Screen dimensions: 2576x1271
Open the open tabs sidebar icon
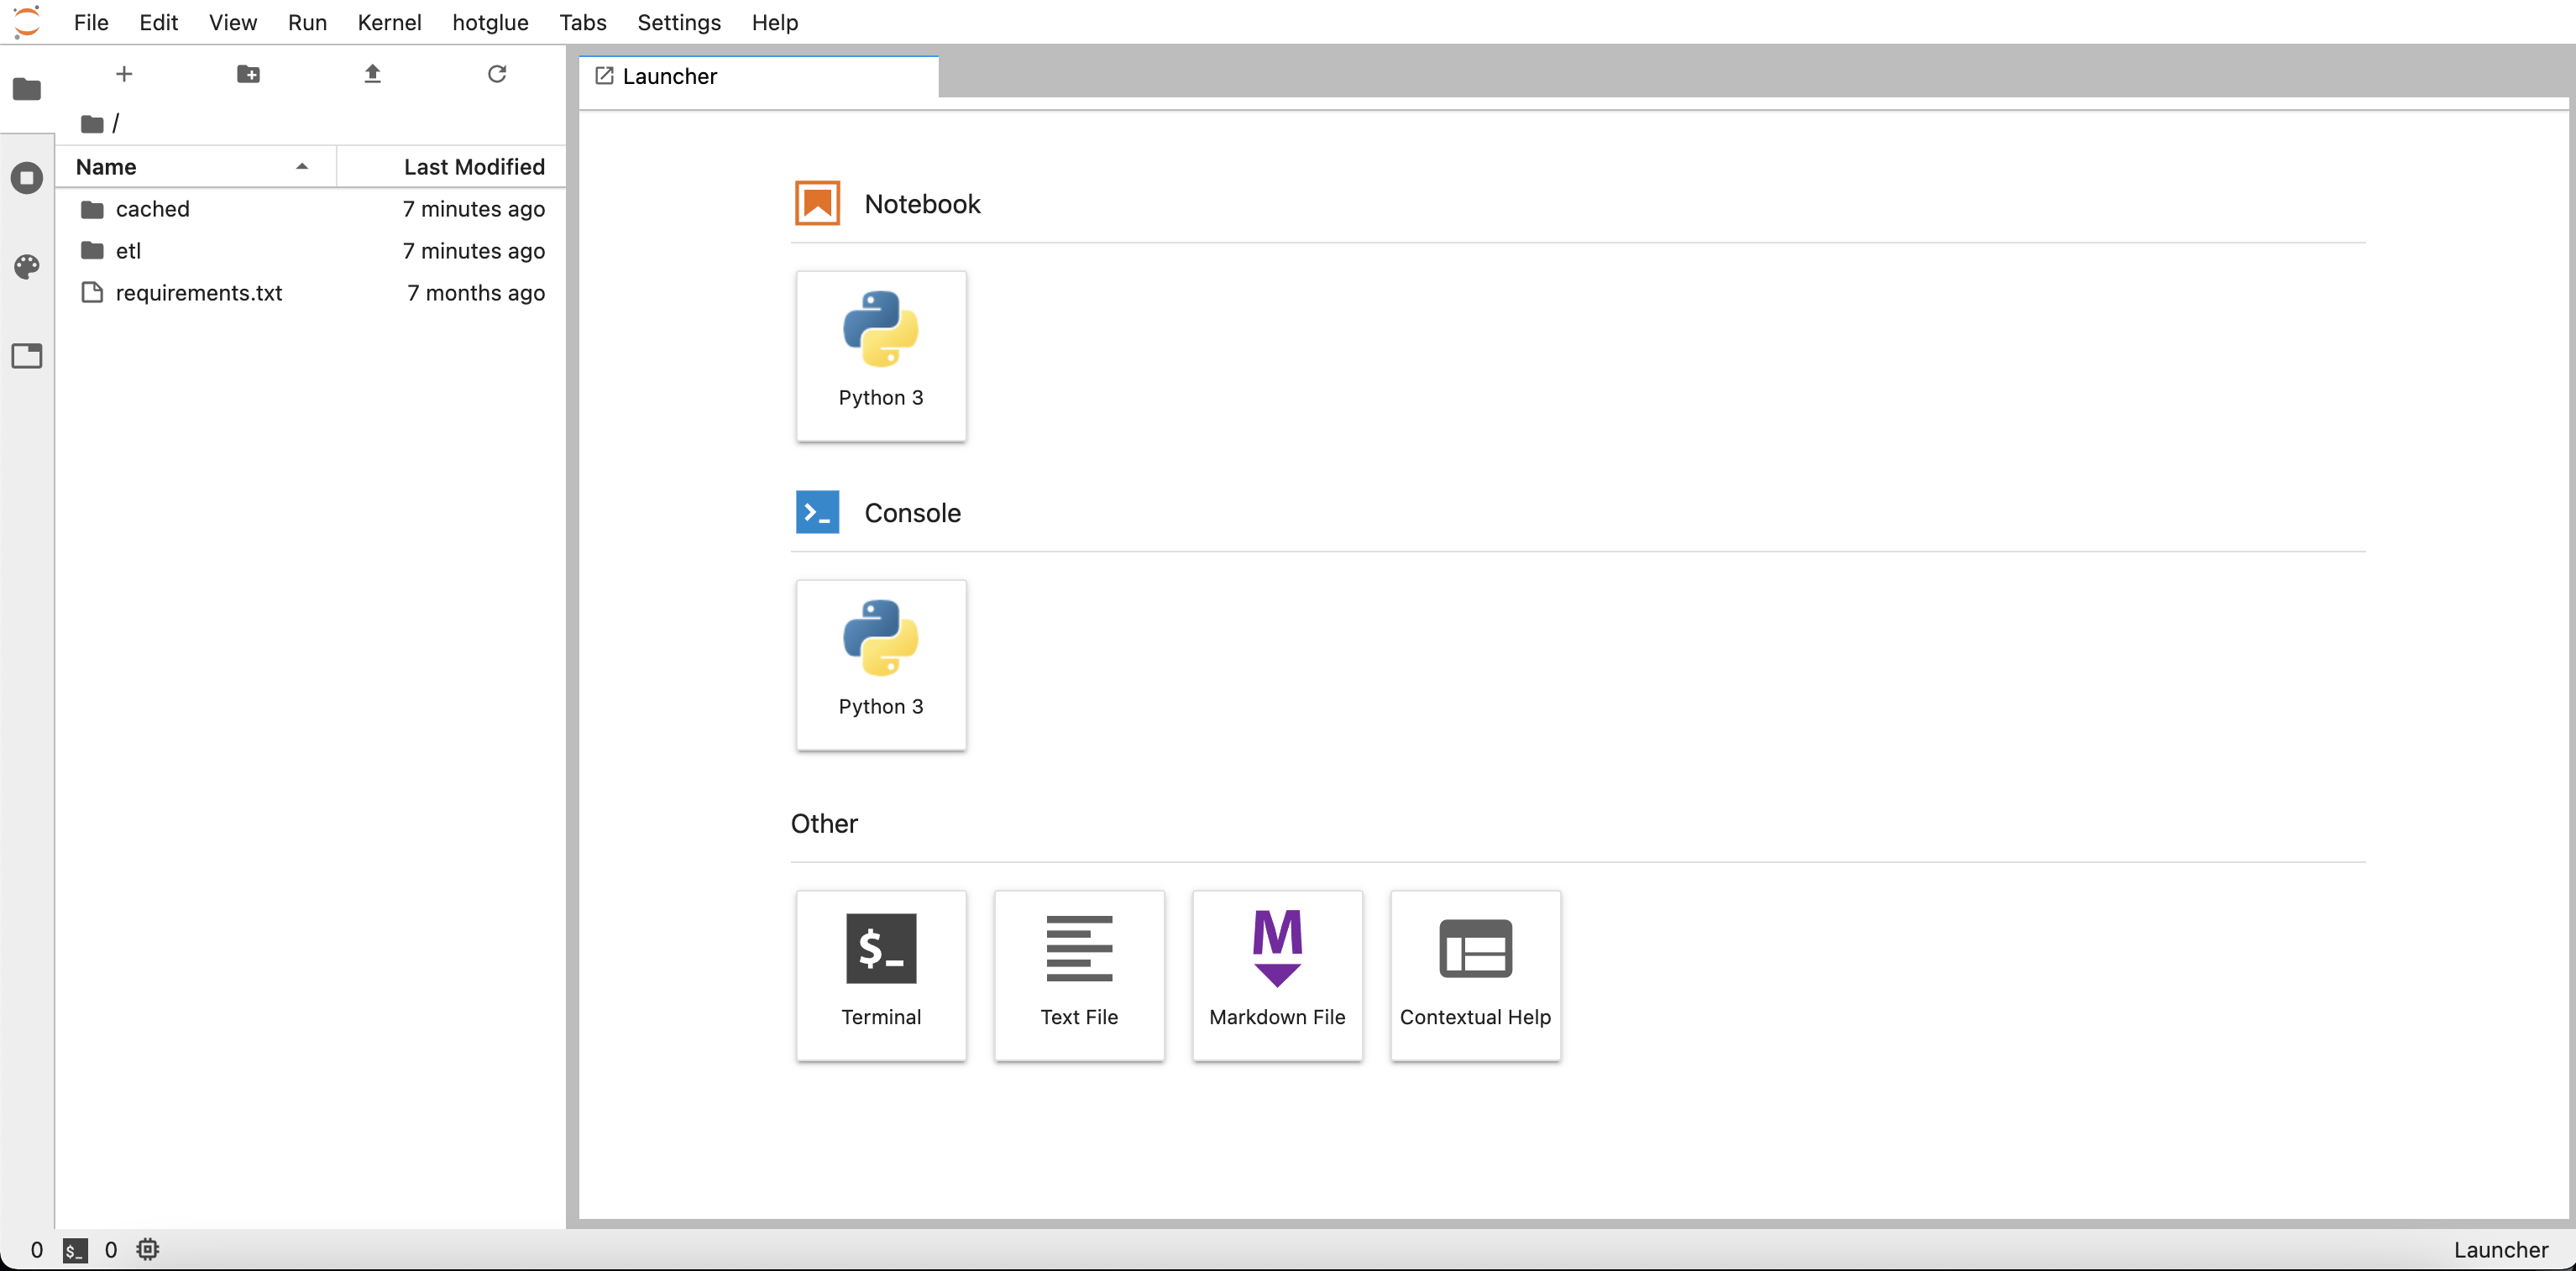(x=27, y=355)
